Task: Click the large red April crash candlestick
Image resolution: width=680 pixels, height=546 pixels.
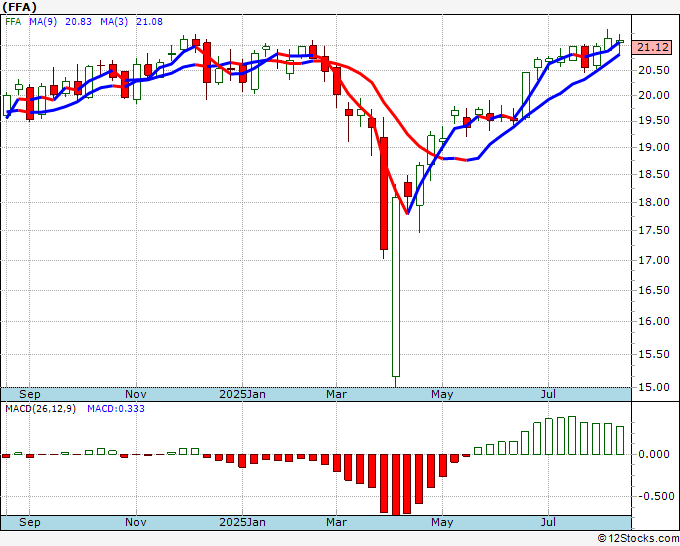Action: (x=384, y=193)
